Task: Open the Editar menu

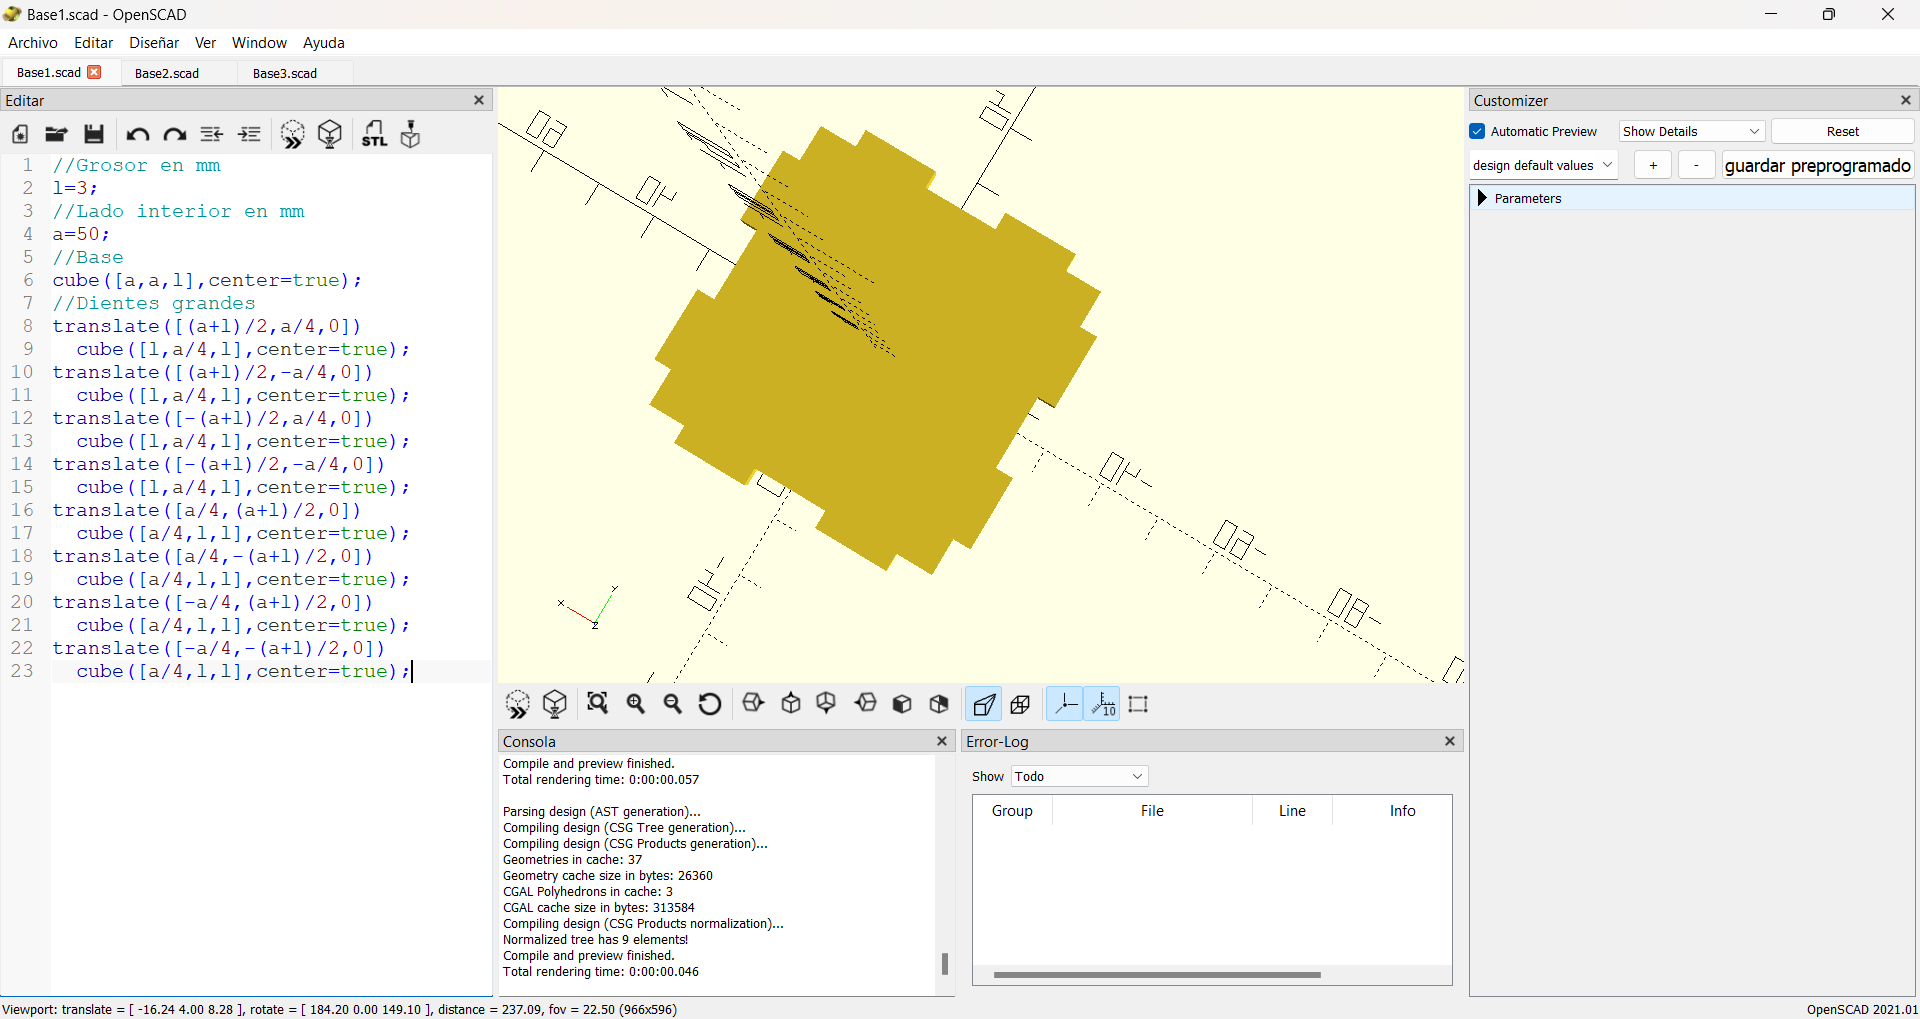Action: [x=93, y=43]
